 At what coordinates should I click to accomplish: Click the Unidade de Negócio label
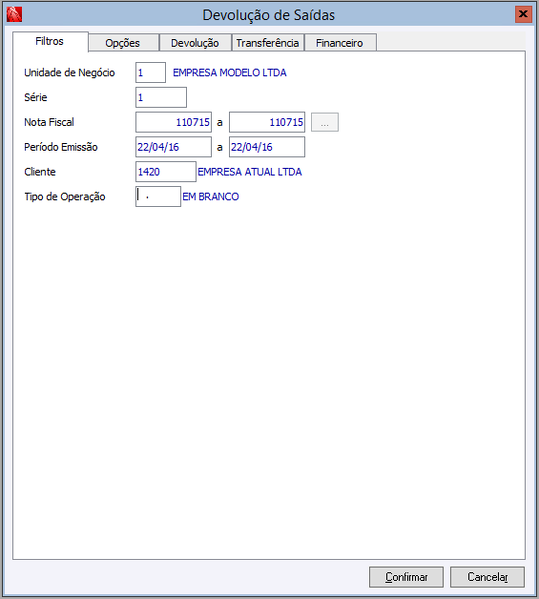point(70,73)
